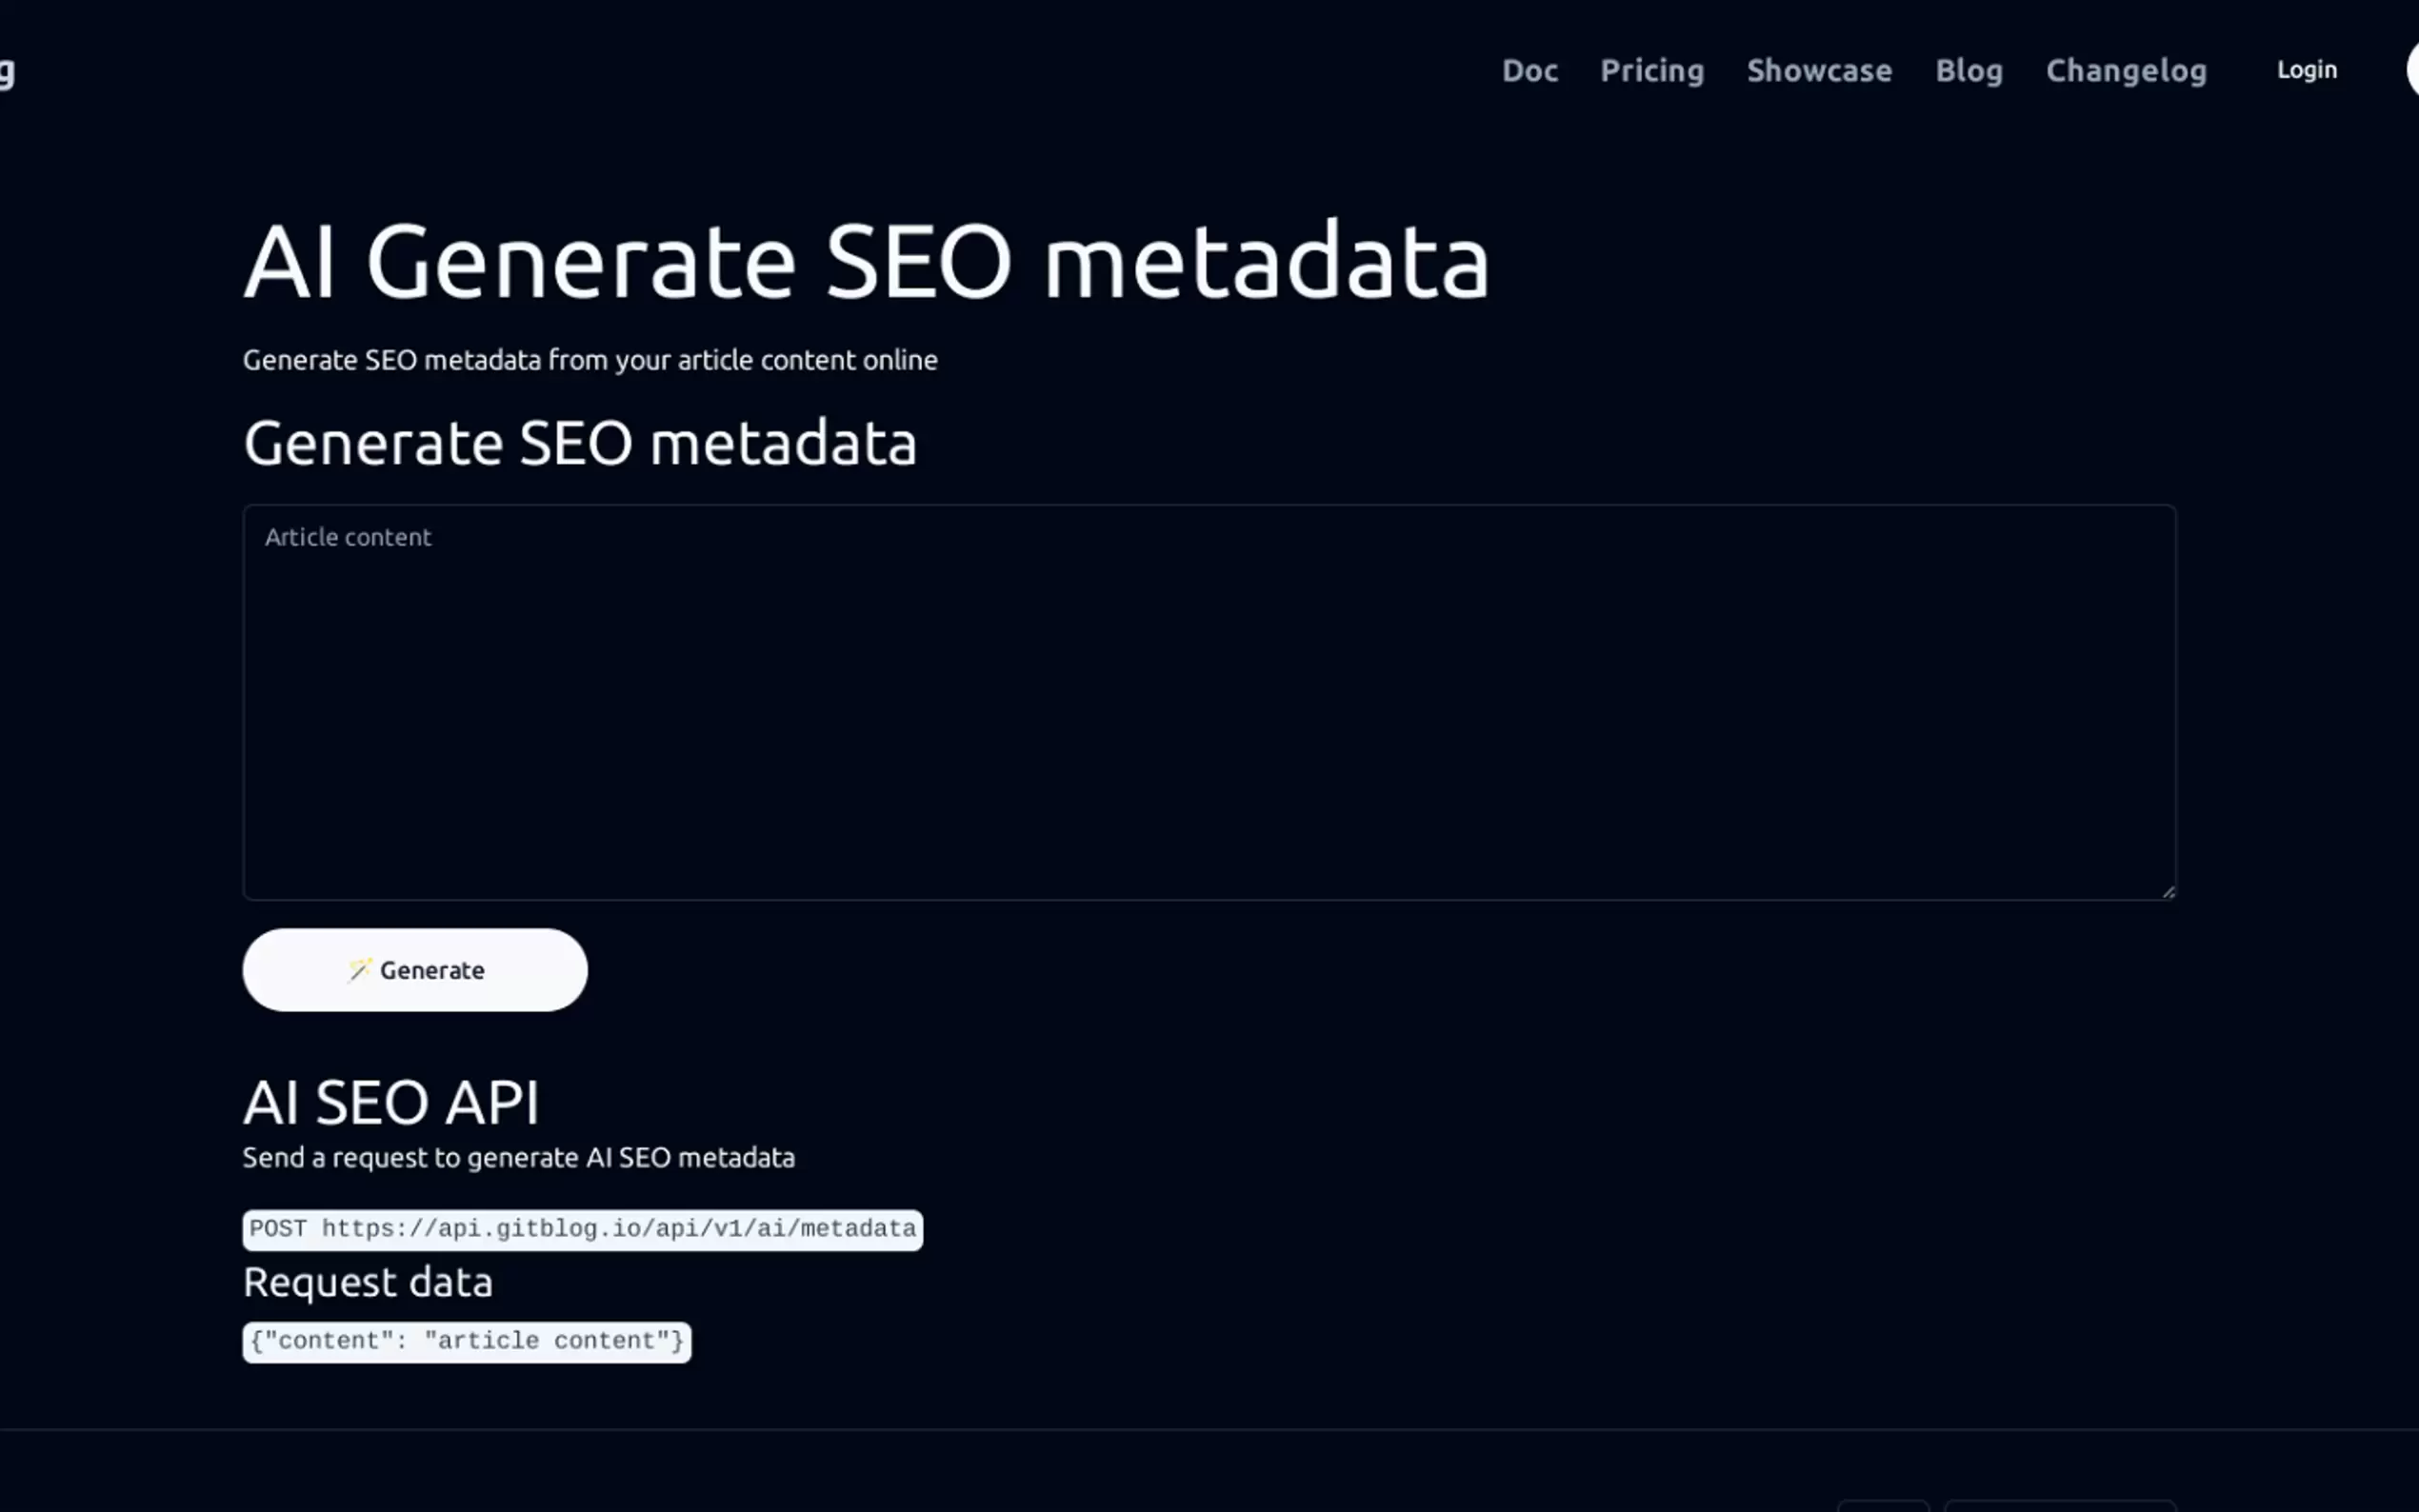Go to the Pricing page
This screenshot has width=2419, height=1512.
tap(1651, 71)
